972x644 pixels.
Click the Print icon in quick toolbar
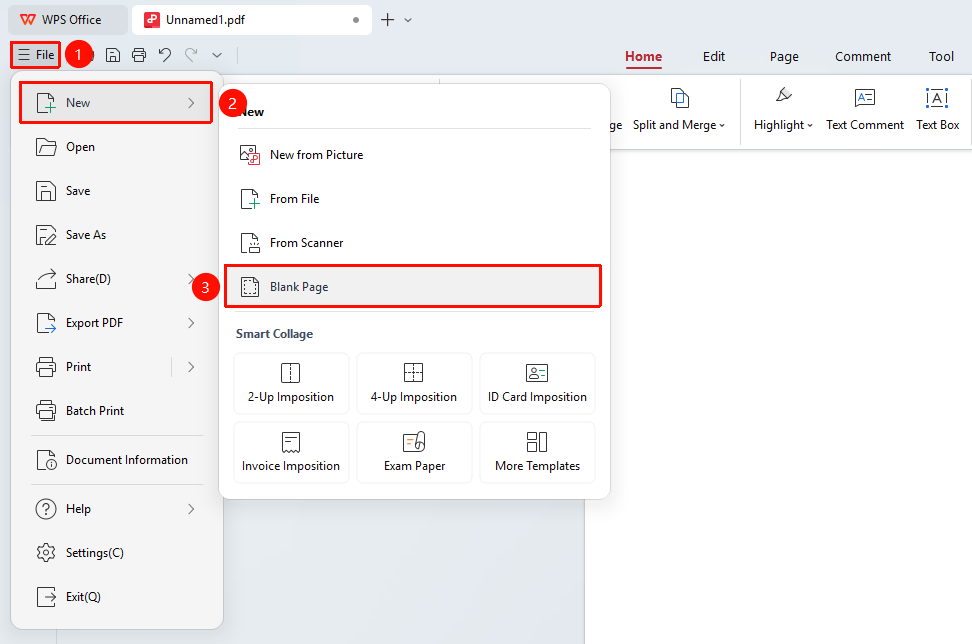(x=139, y=55)
